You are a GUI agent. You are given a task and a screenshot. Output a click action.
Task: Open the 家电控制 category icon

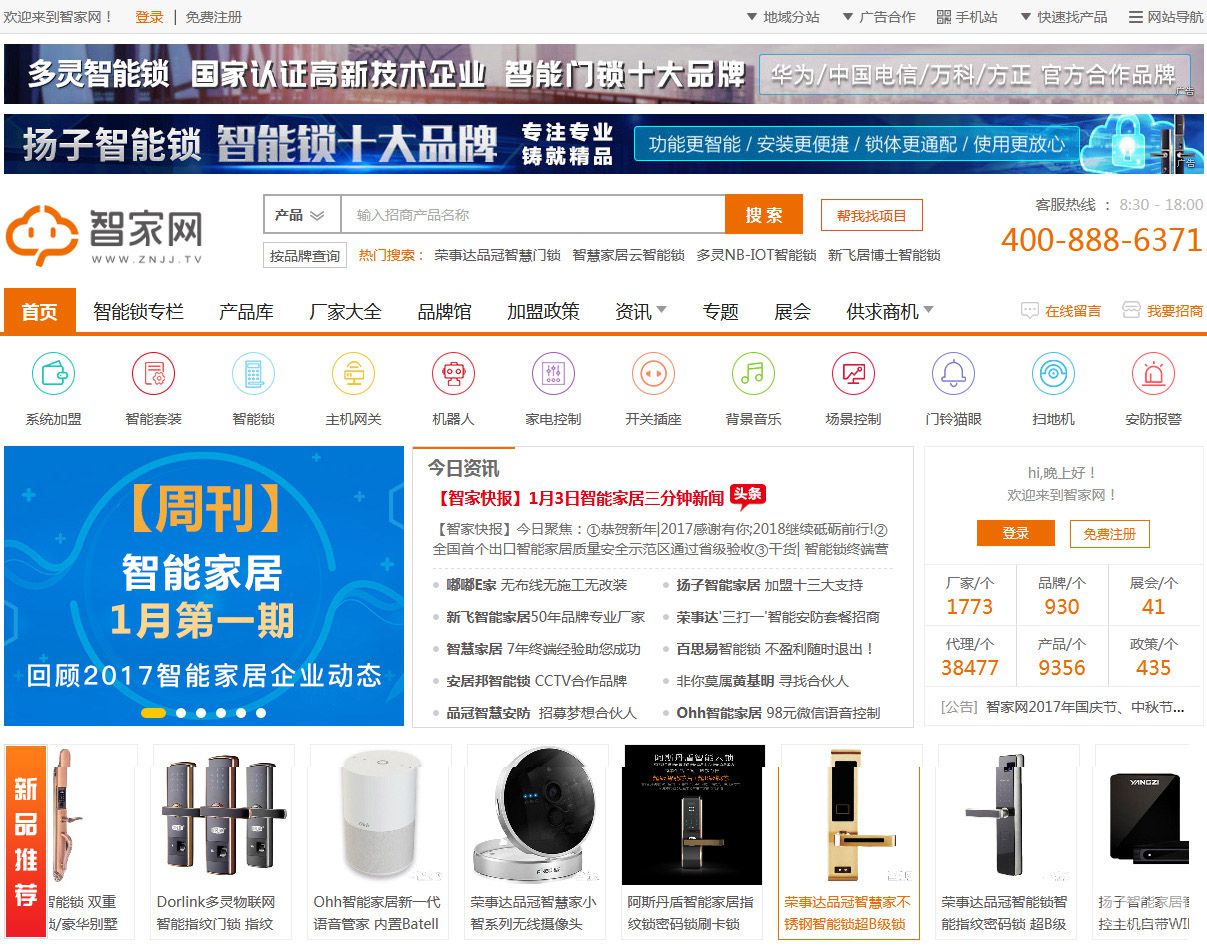554,374
